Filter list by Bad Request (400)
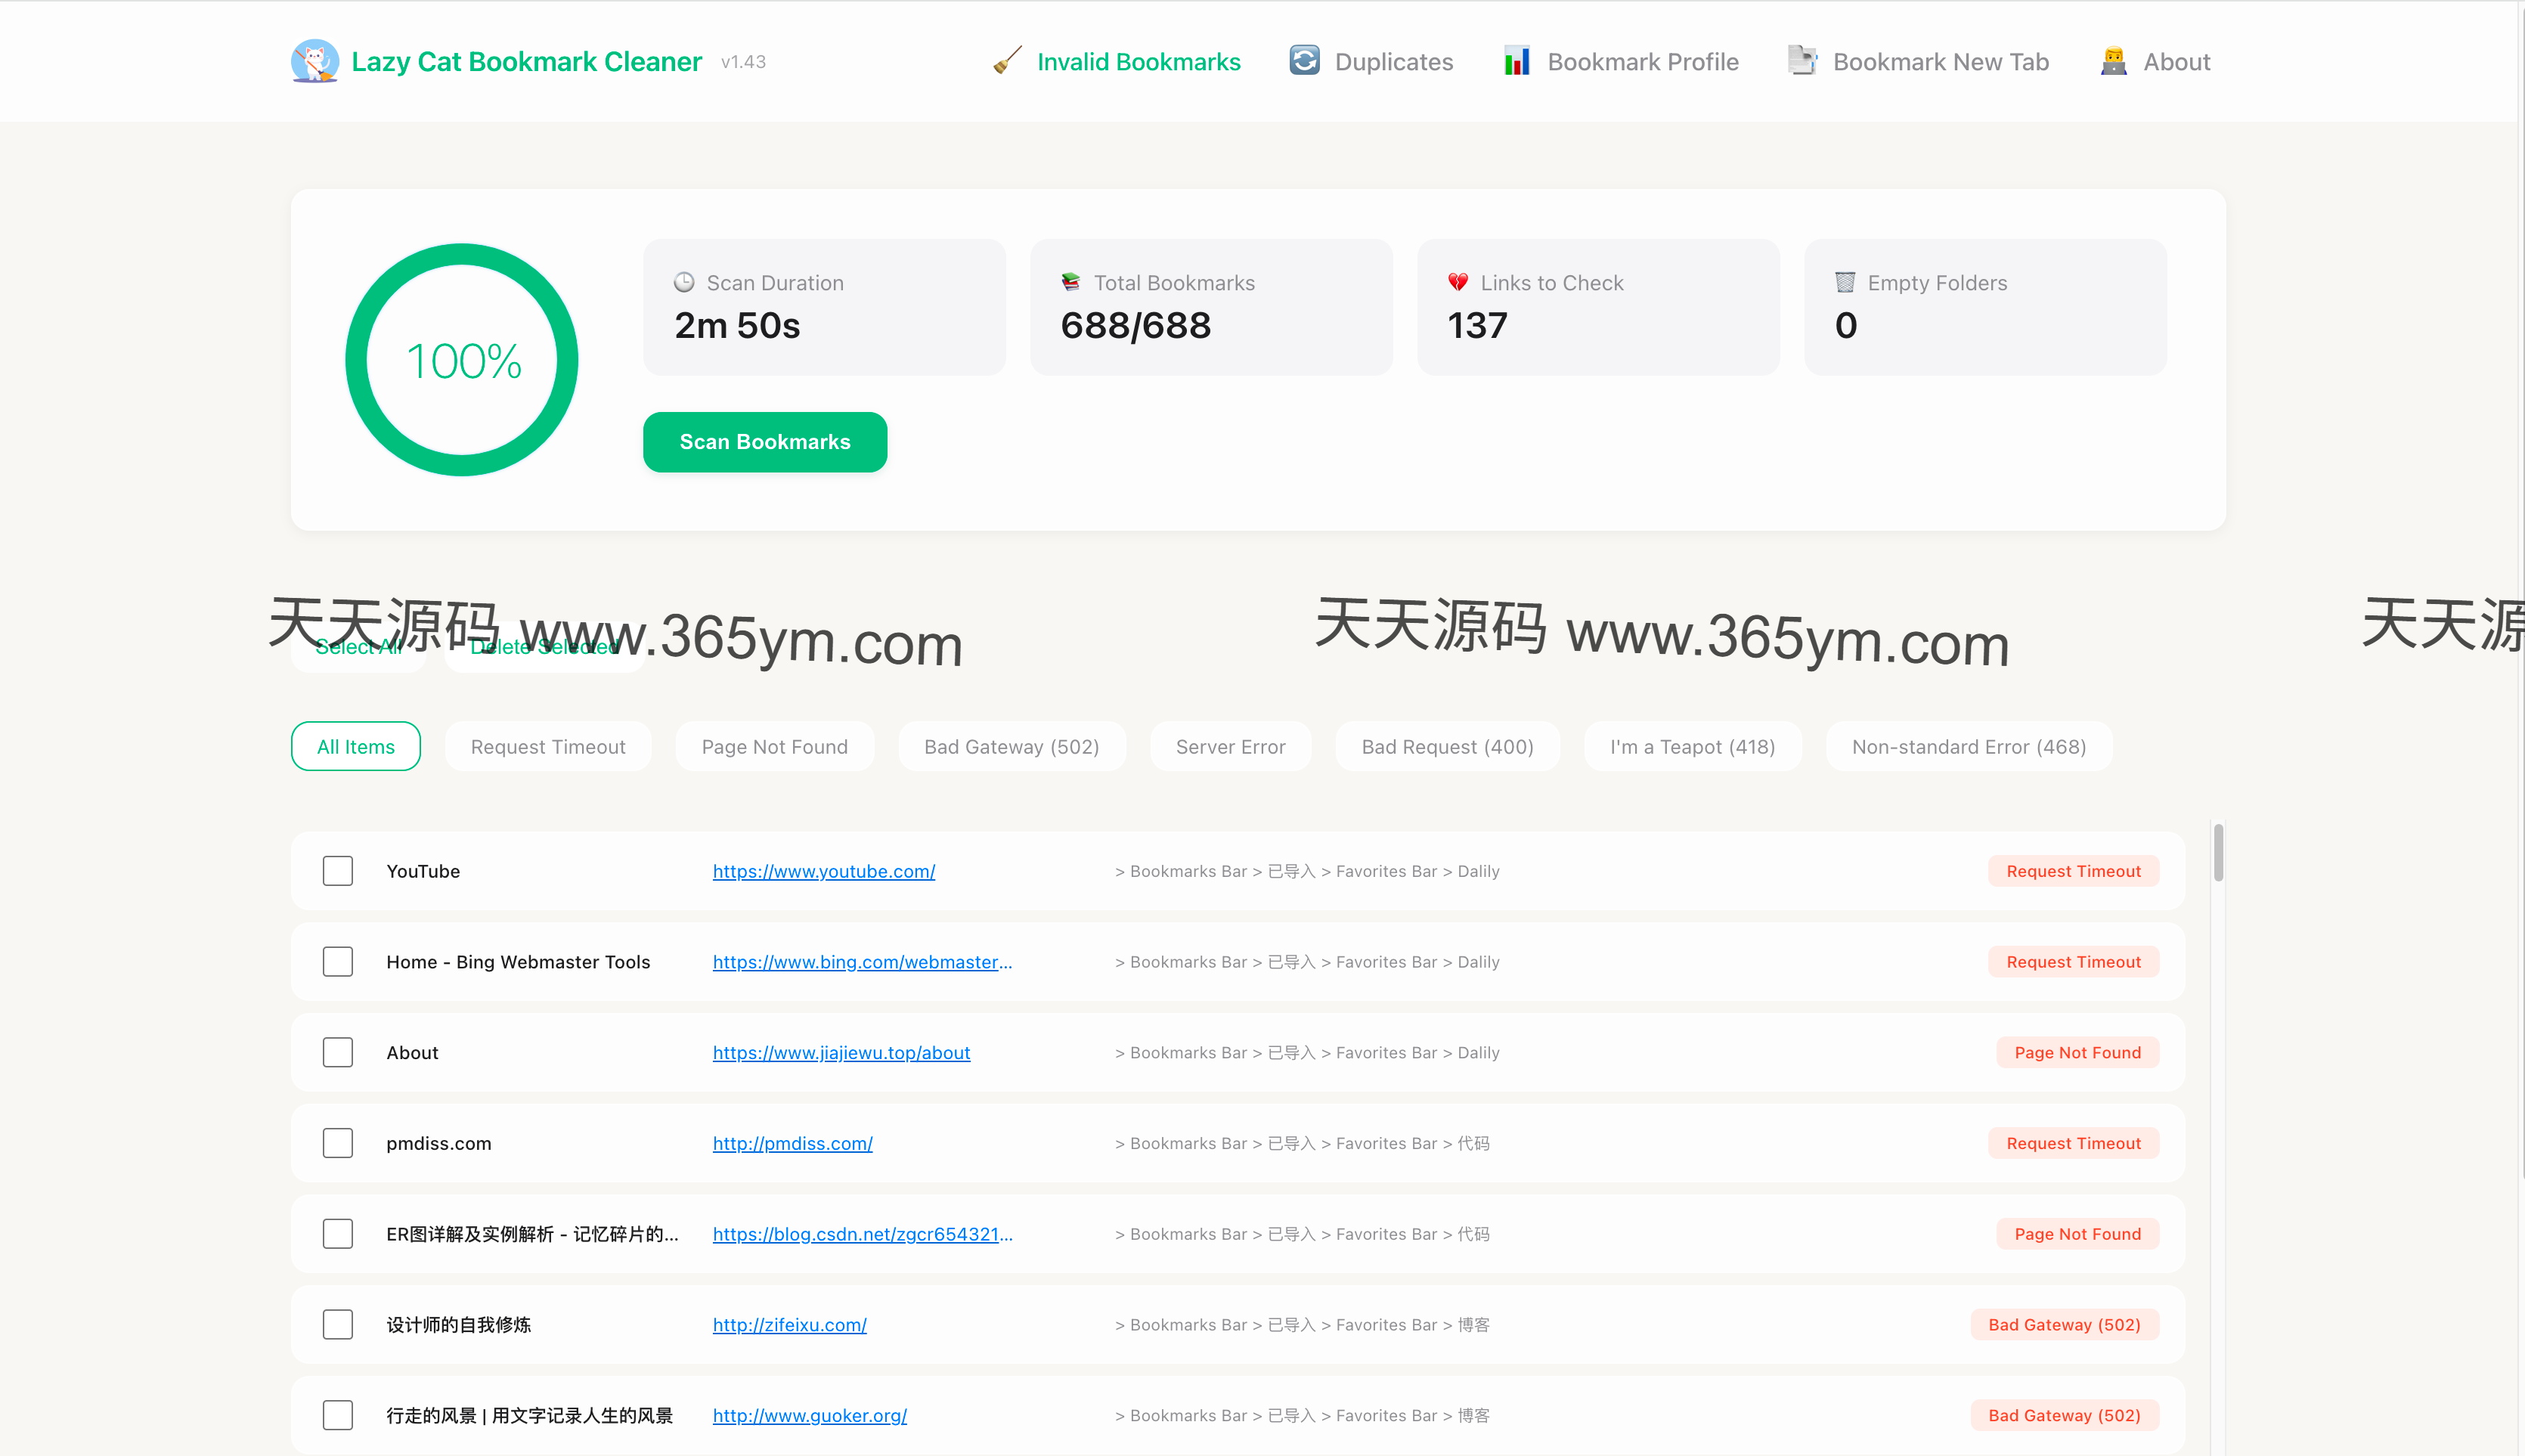The height and width of the screenshot is (1456, 2525). tap(1447, 746)
